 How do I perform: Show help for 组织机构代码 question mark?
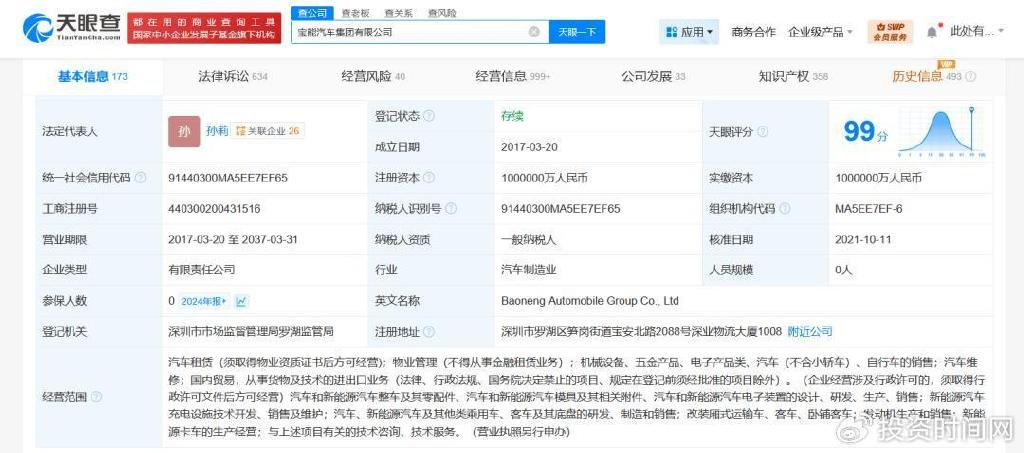[x=784, y=209]
